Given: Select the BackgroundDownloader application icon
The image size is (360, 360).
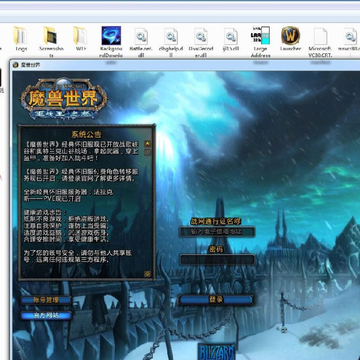Looking at the screenshot, I should 111,36.
